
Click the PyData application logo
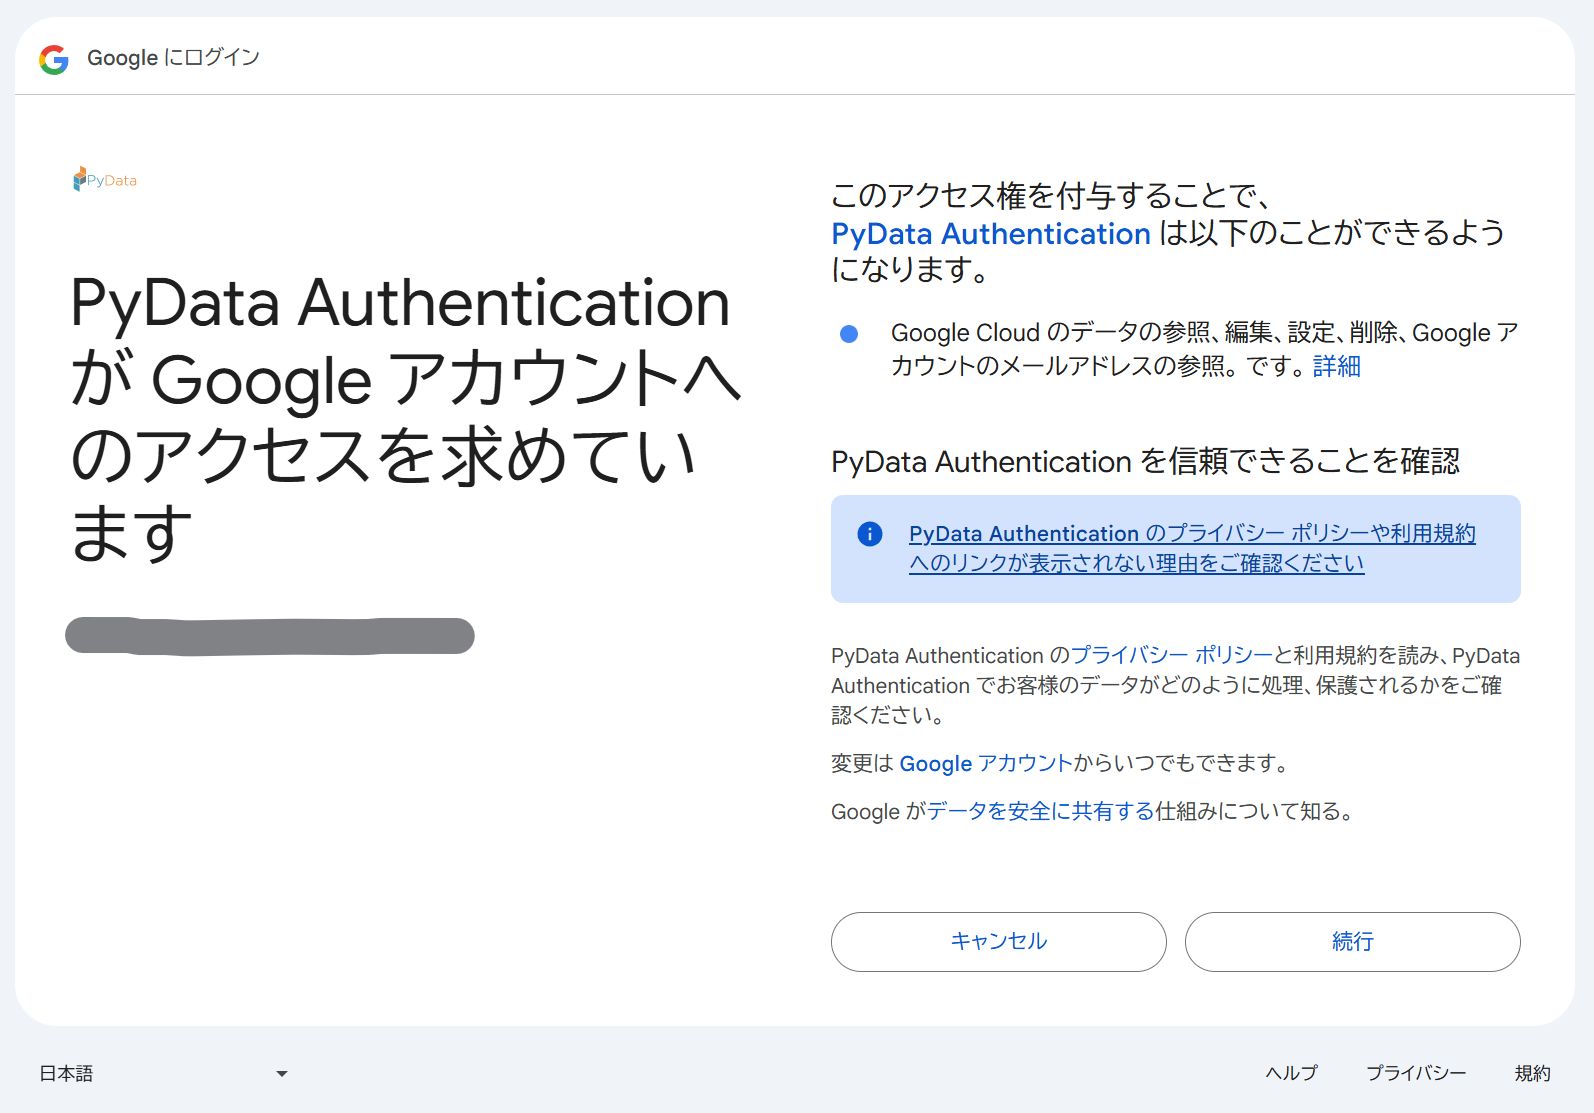pyautogui.click(x=104, y=179)
